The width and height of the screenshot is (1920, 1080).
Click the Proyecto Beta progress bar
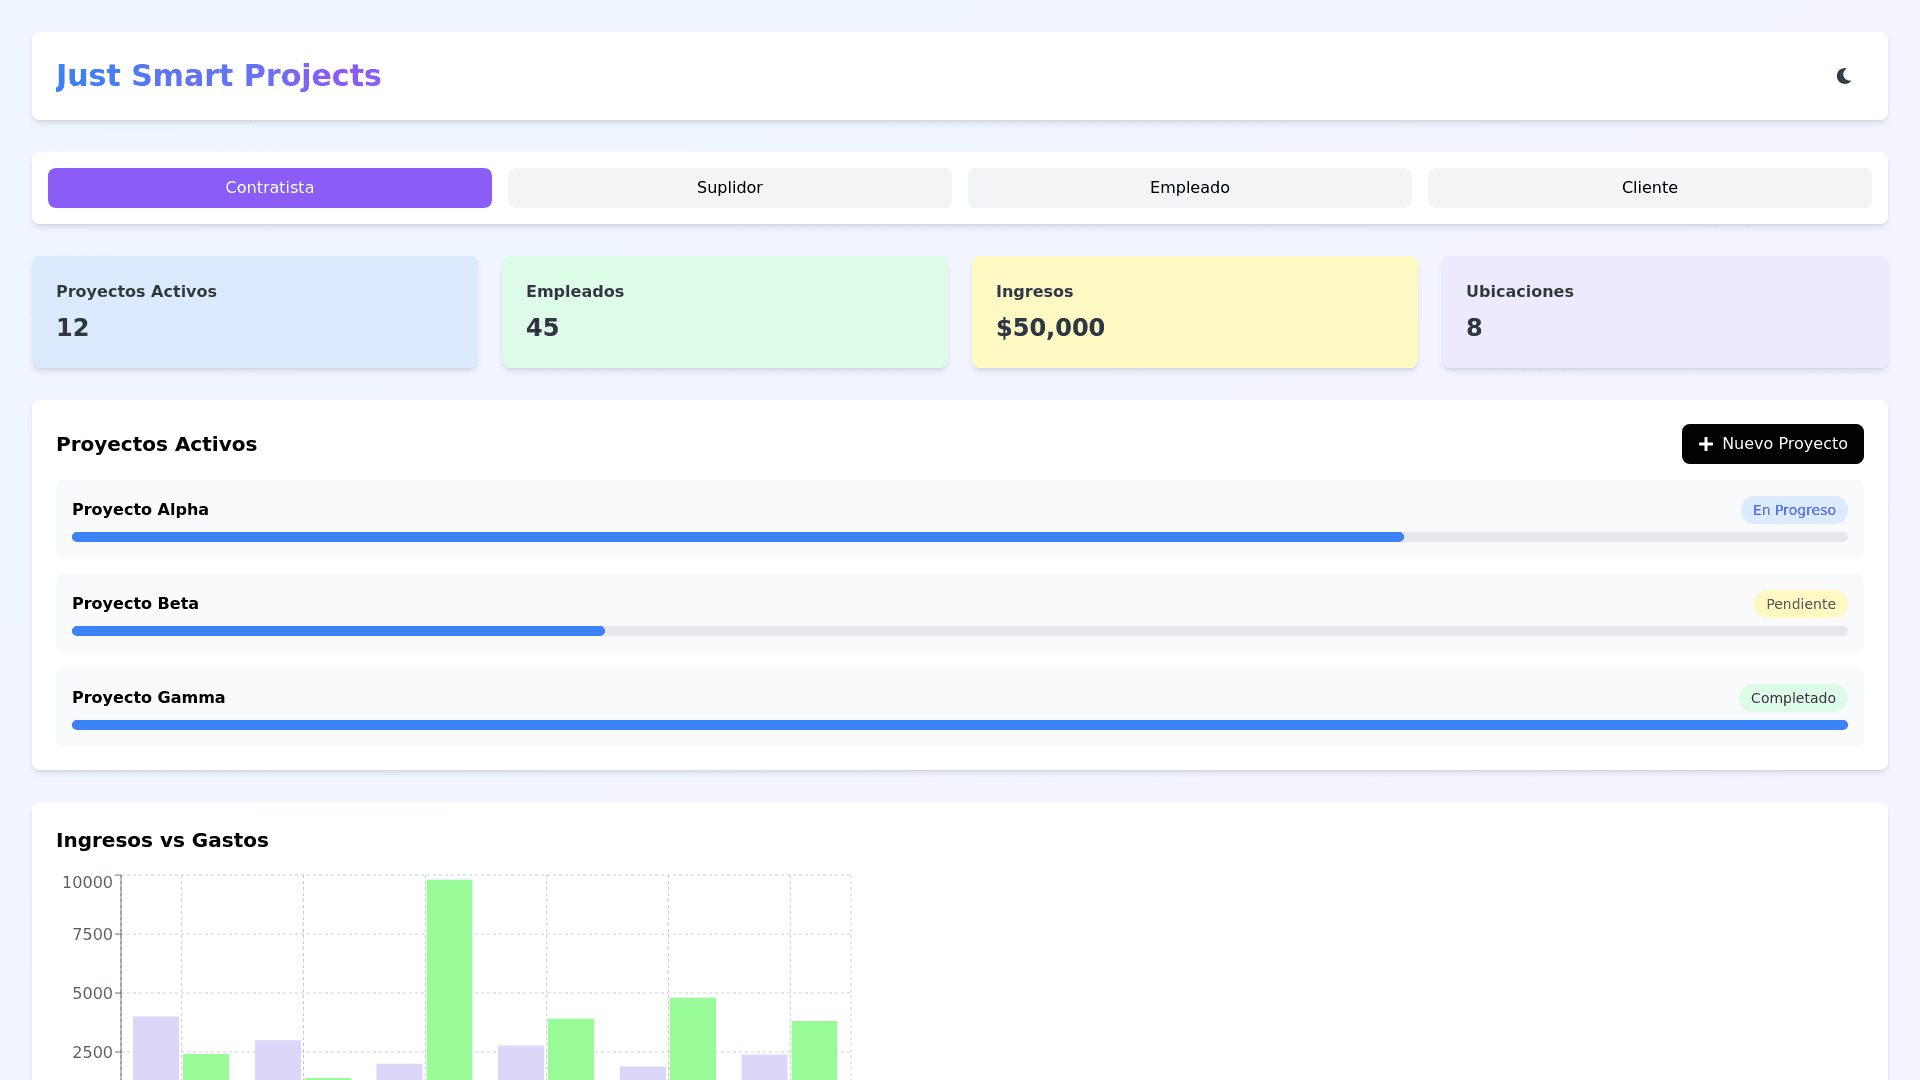point(958,631)
